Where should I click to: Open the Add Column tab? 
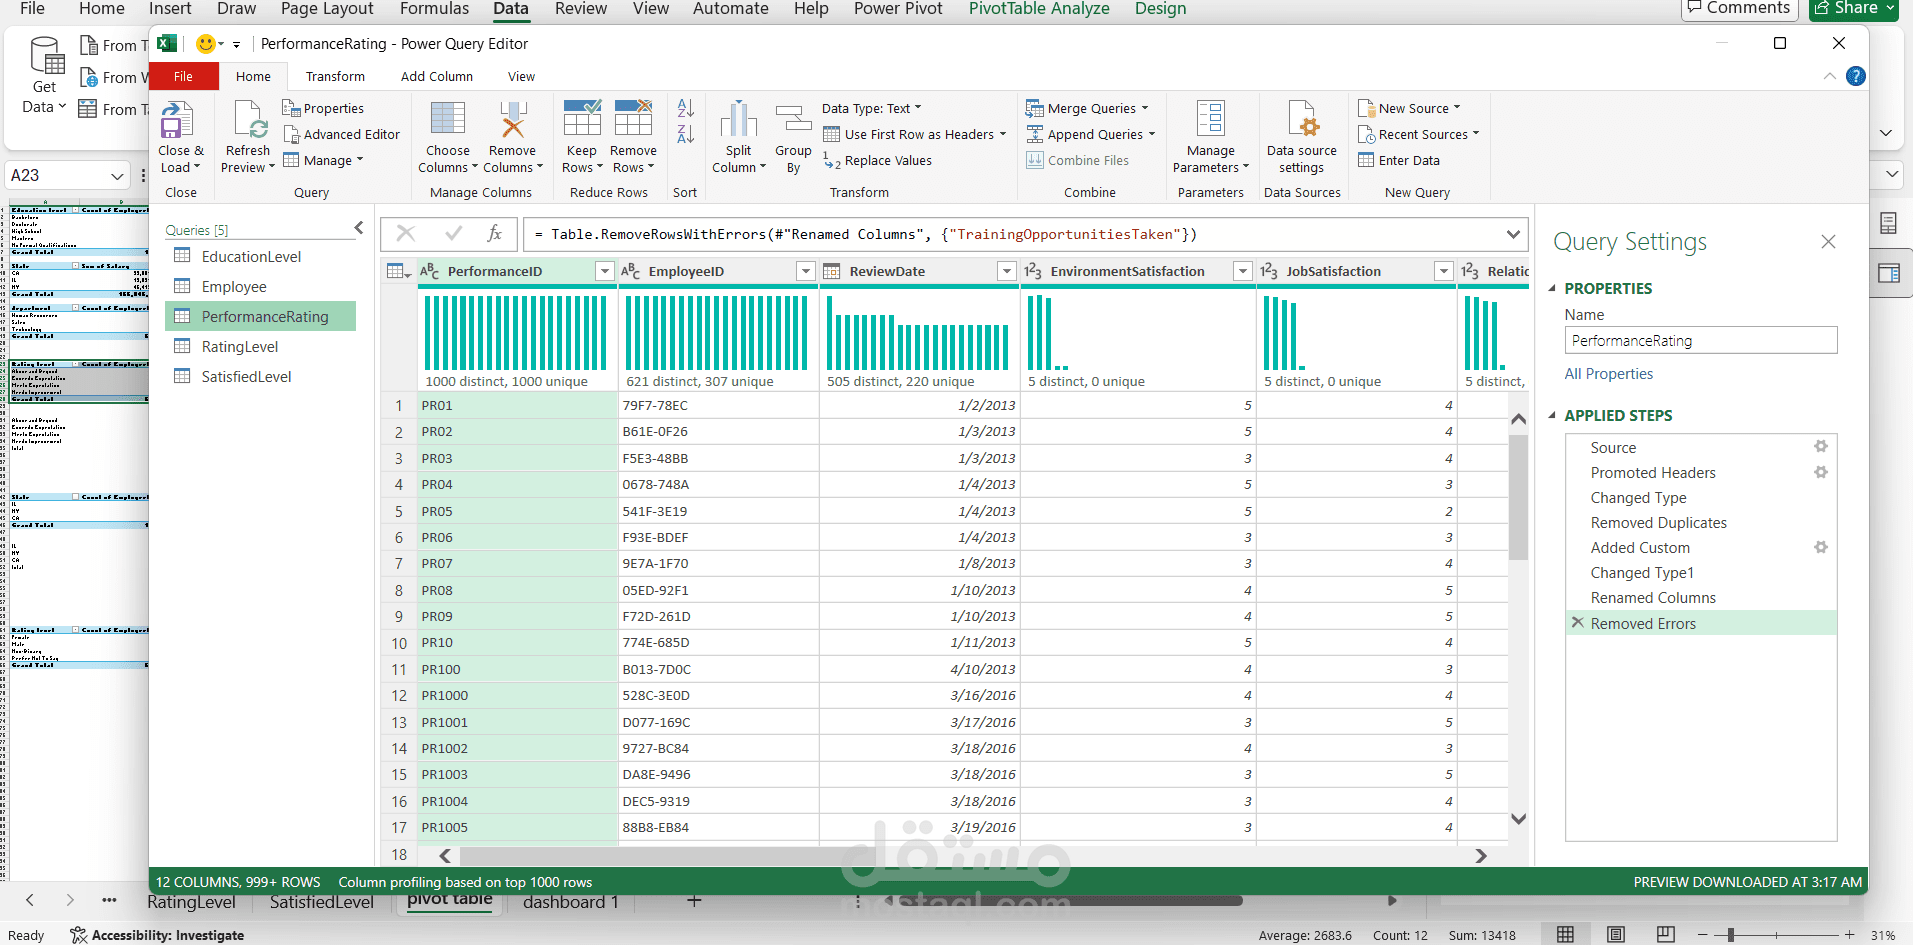(x=436, y=76)
